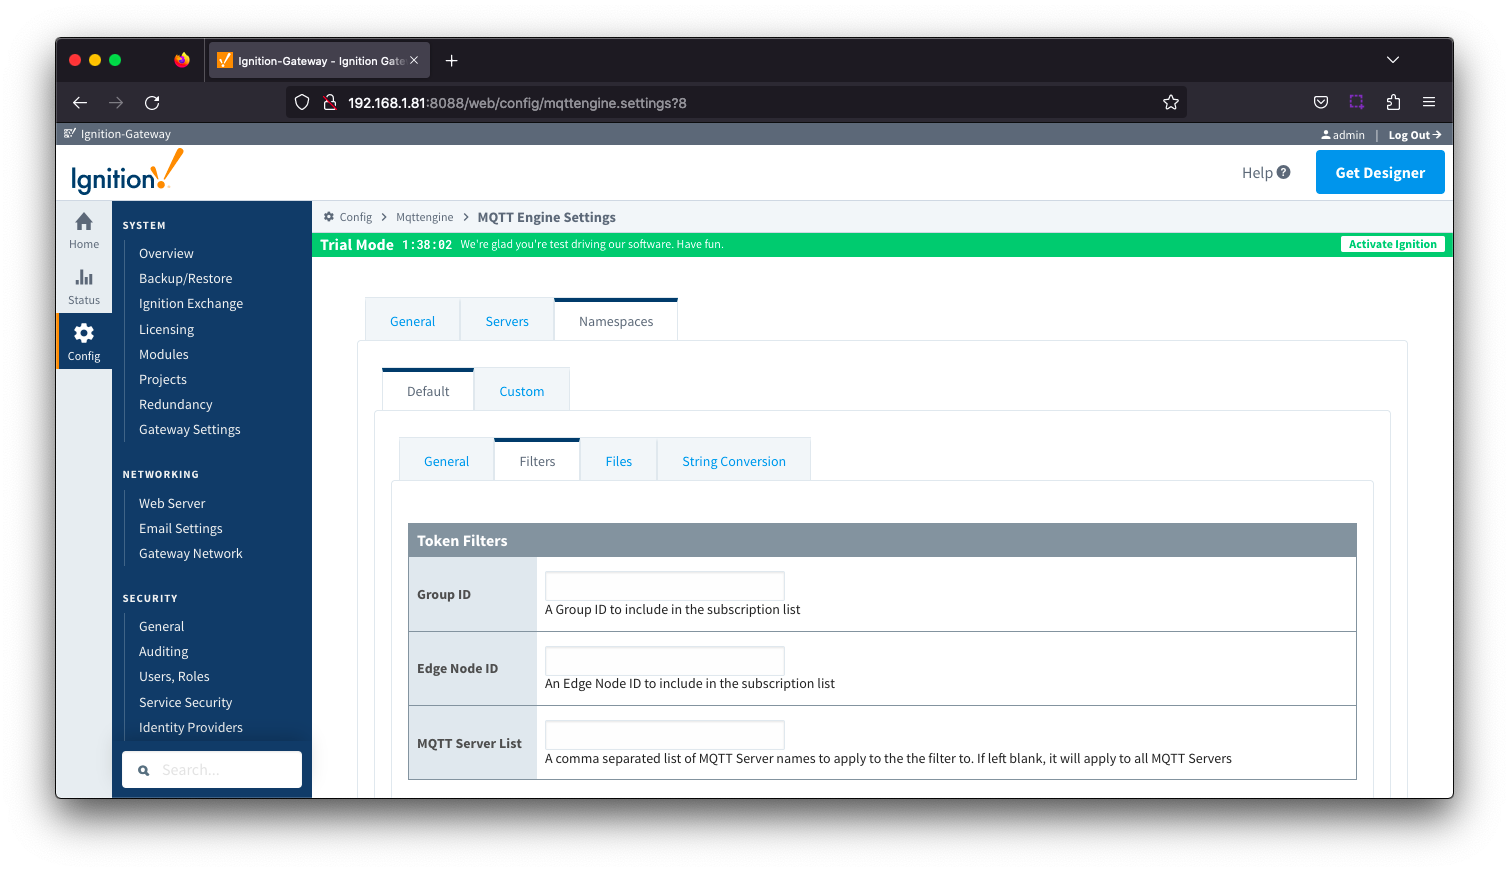Click the Mqttengine breadcrumb link
Screen dimensions: 1509x872
[x=424, y=217]
